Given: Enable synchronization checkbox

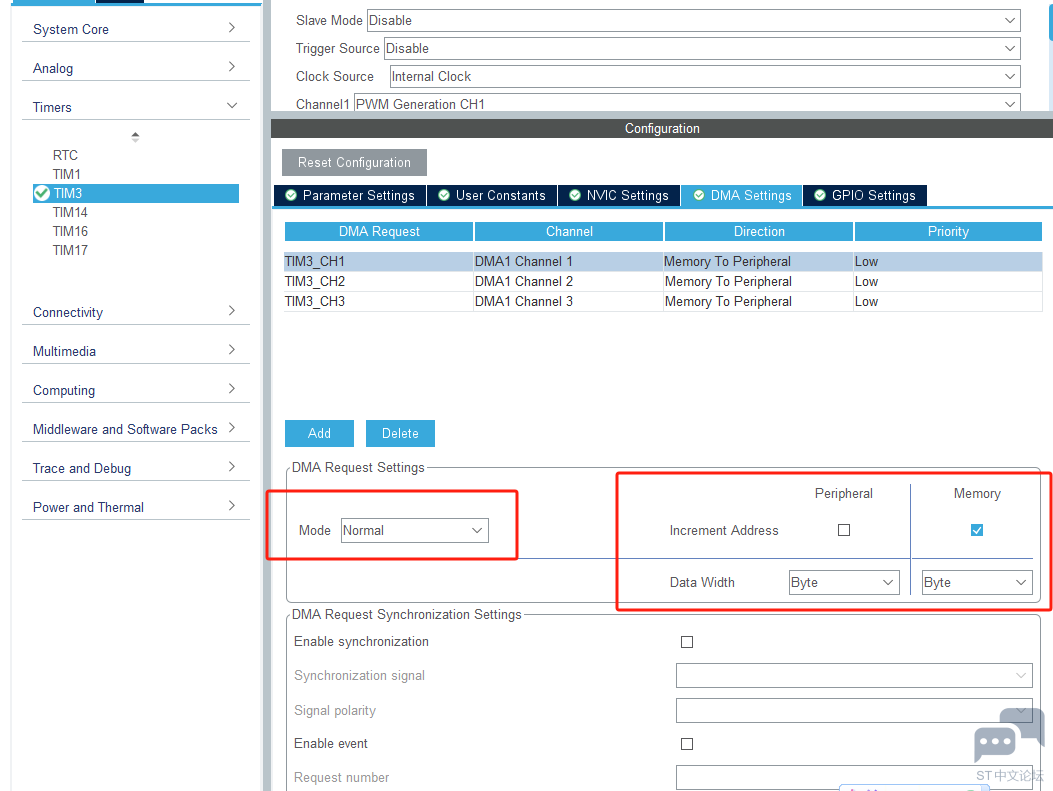Looking at the screenshot, I should (687, 642).
